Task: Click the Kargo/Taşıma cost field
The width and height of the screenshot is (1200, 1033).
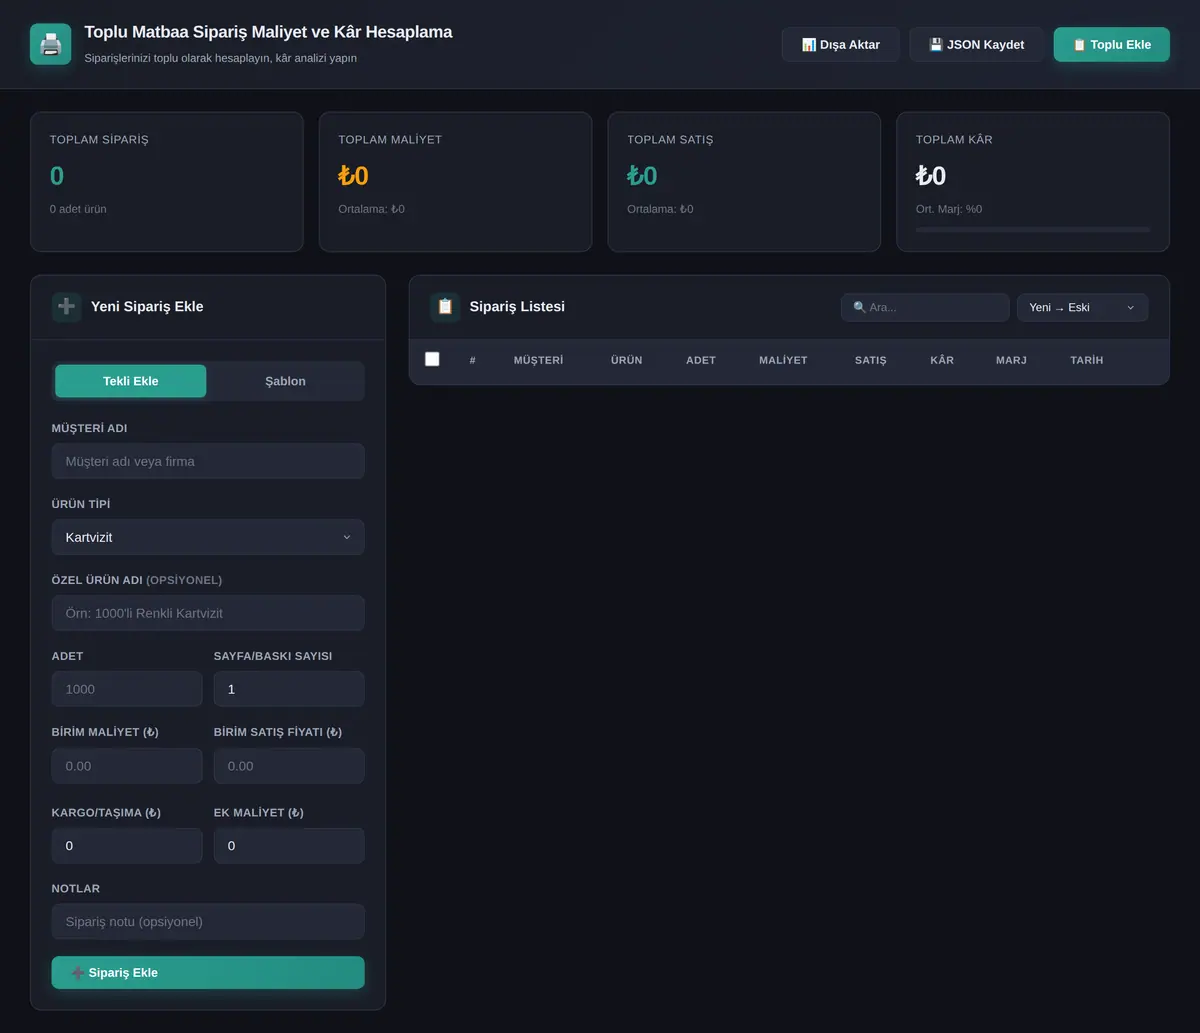Action: click(127, 846)
